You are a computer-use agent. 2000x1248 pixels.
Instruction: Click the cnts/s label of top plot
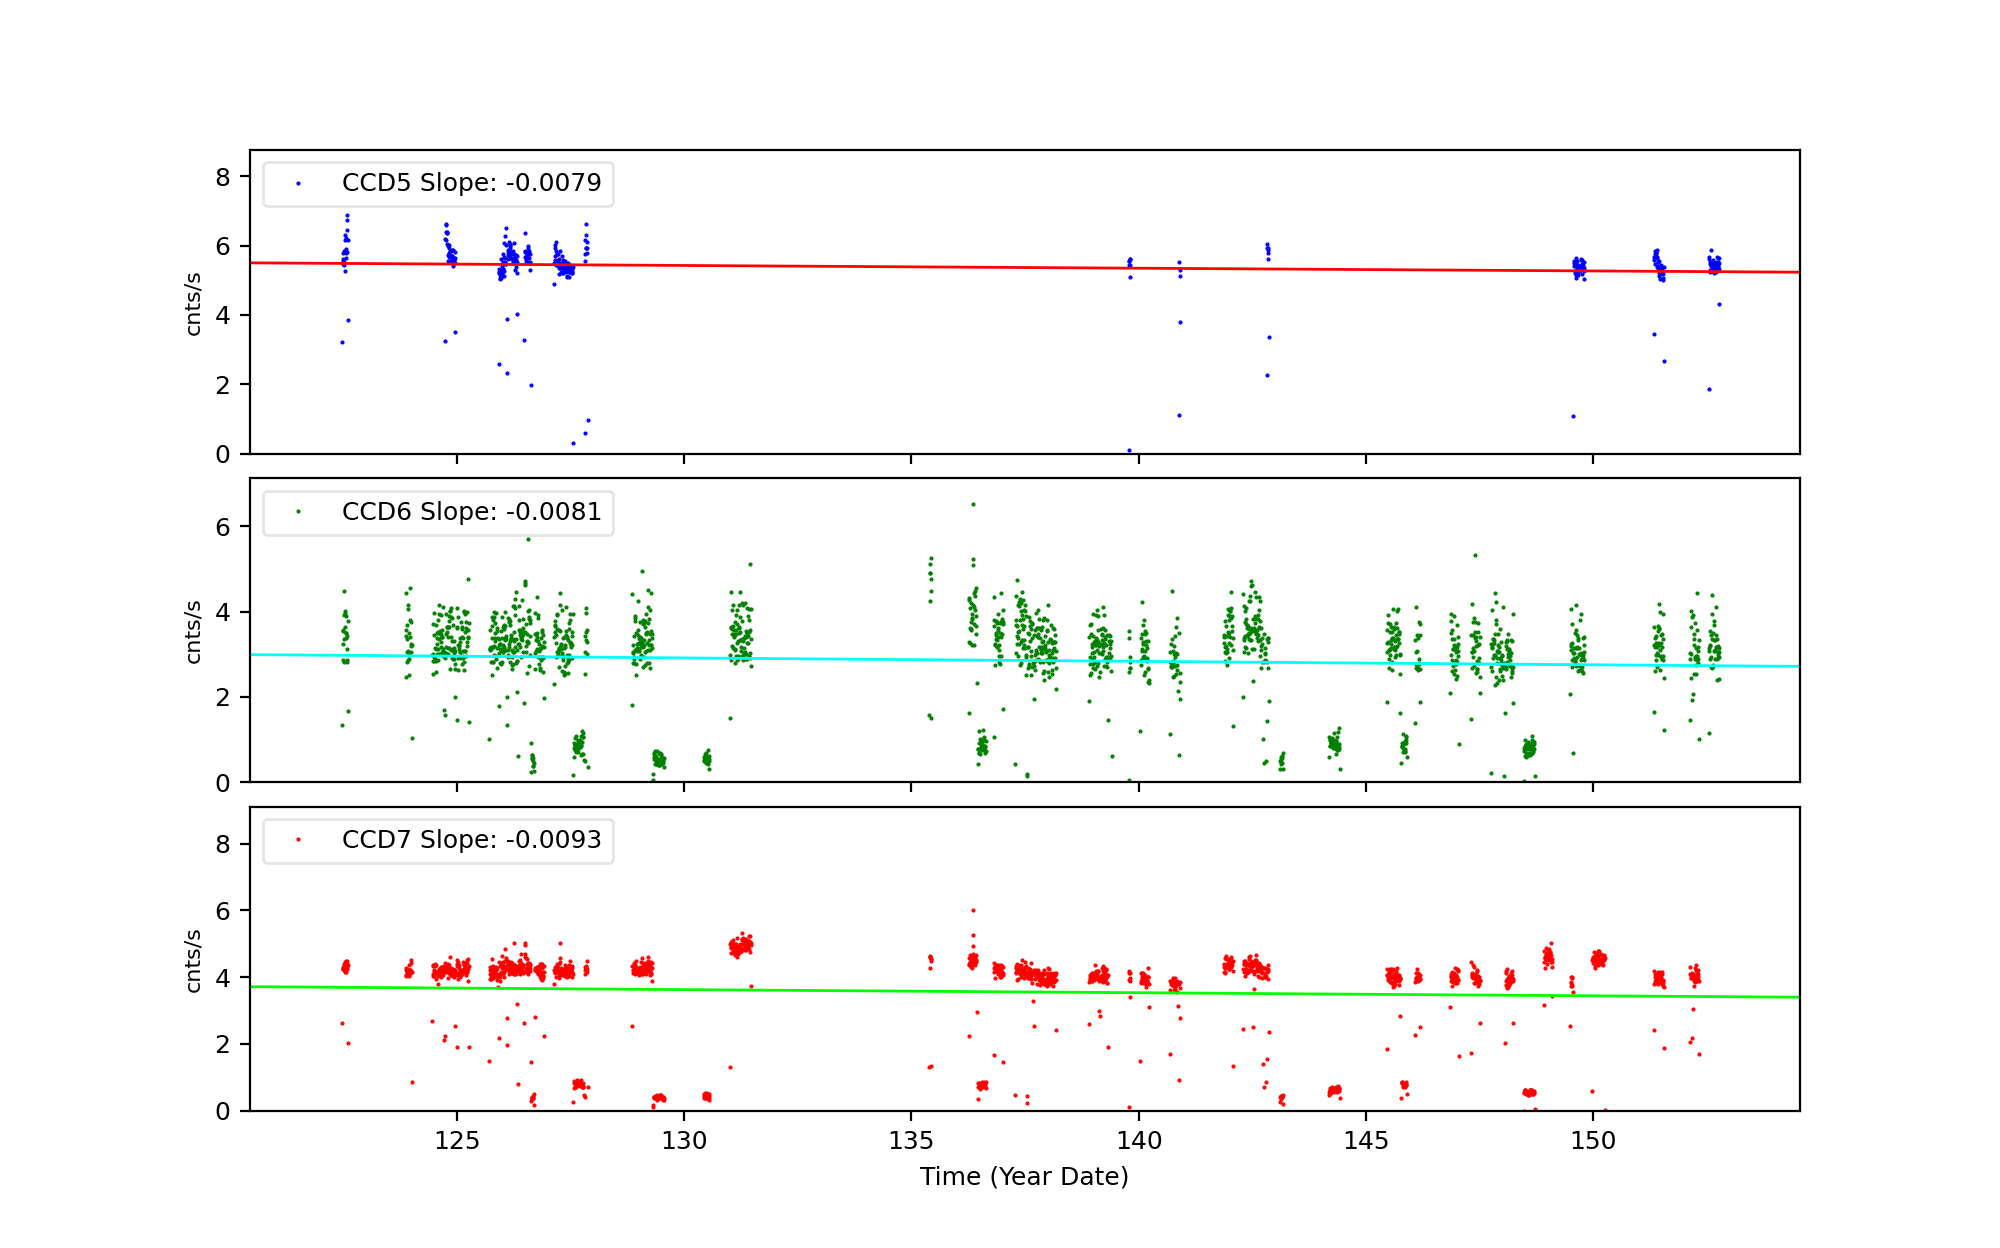pos(194,303)
